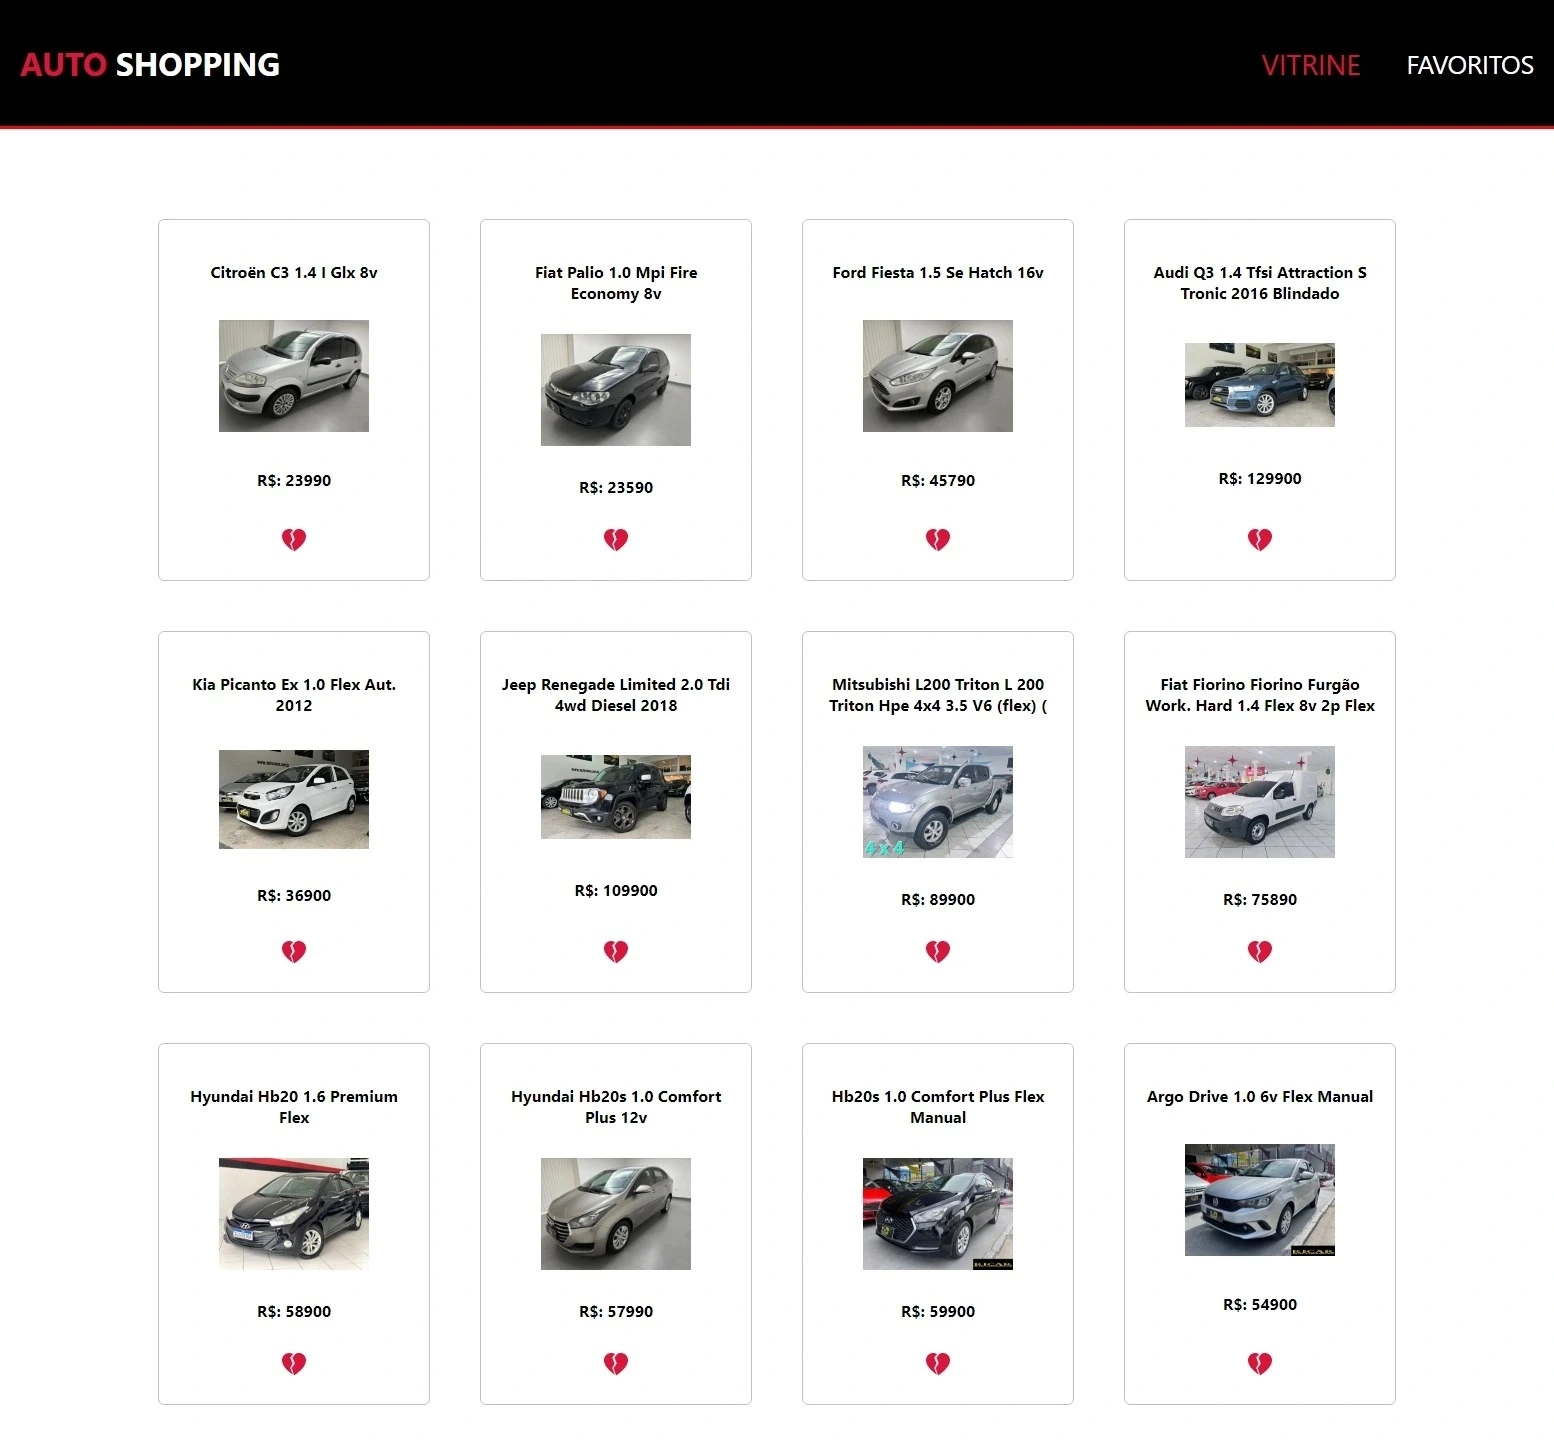Click the price 'R$: 89900'

click(x=938, y=900)
